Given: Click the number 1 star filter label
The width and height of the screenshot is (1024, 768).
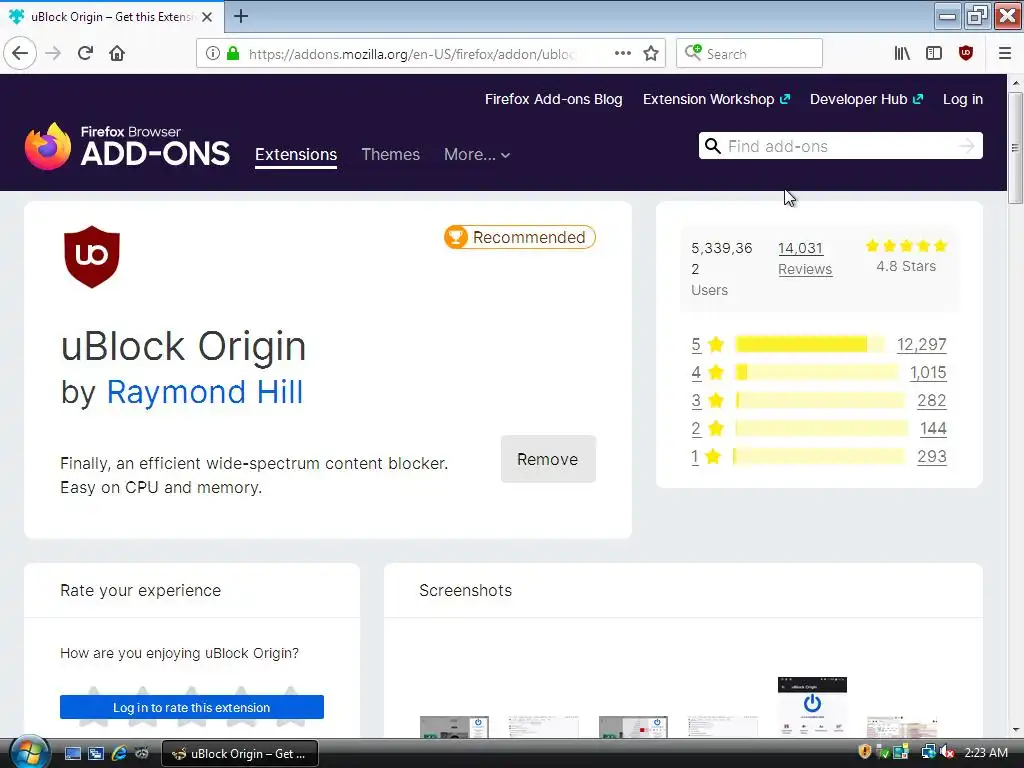Looking at the screenshot, I should (x=695, y=456).
